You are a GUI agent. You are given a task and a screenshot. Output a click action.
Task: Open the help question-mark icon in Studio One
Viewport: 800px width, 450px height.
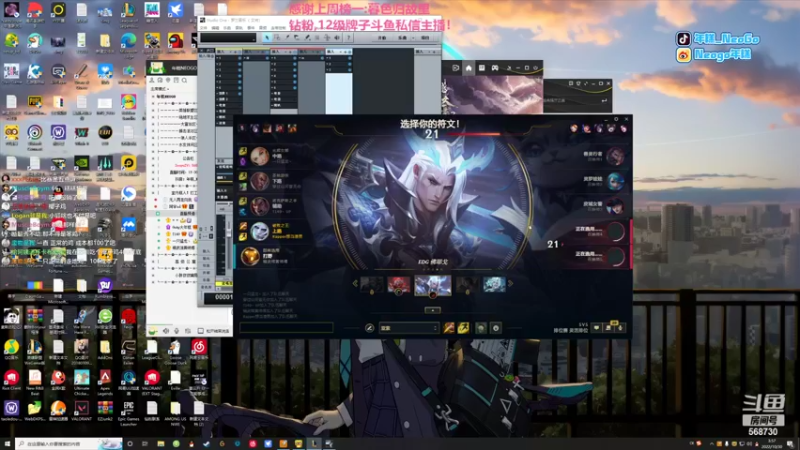pyautogui.click(x=348, y=38)
